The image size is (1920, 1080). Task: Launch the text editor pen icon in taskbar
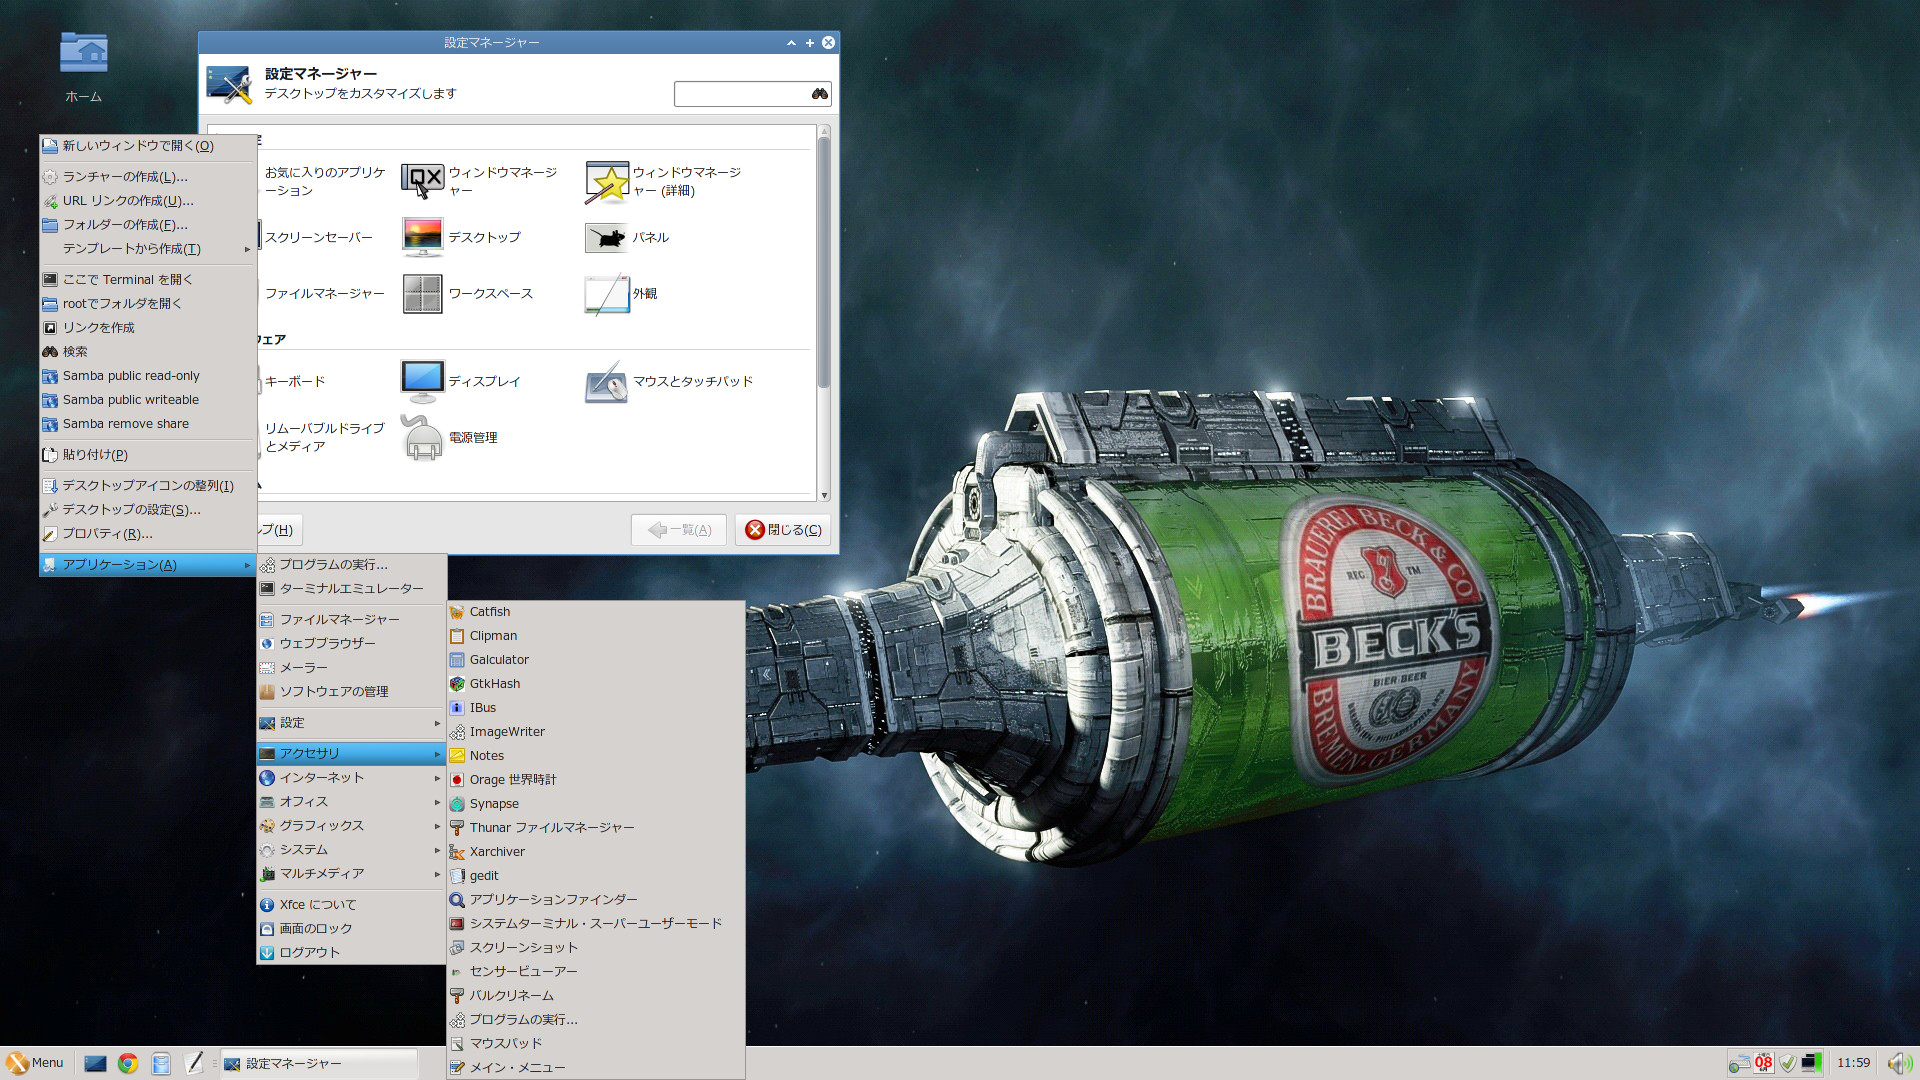[194, 1063]
